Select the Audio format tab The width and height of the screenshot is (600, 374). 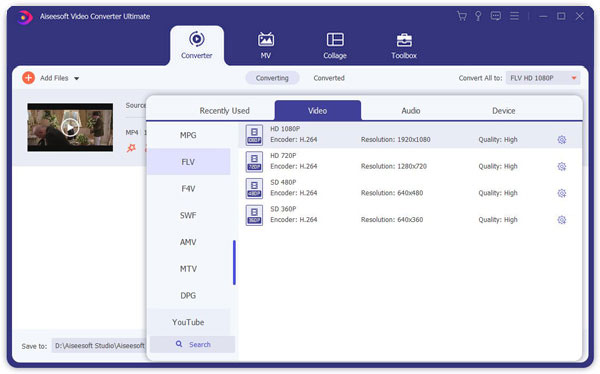pos(411,111)
